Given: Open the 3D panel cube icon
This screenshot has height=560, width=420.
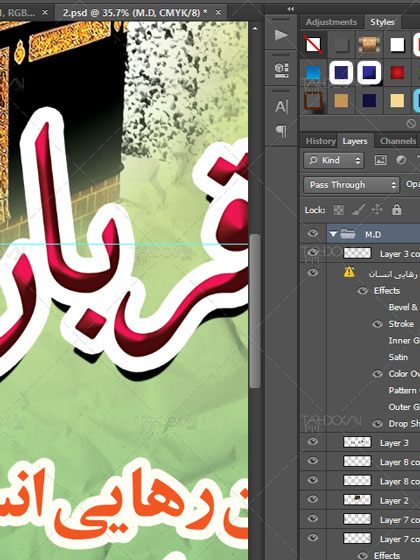Looking at the screenshot, I should (281, 70).
